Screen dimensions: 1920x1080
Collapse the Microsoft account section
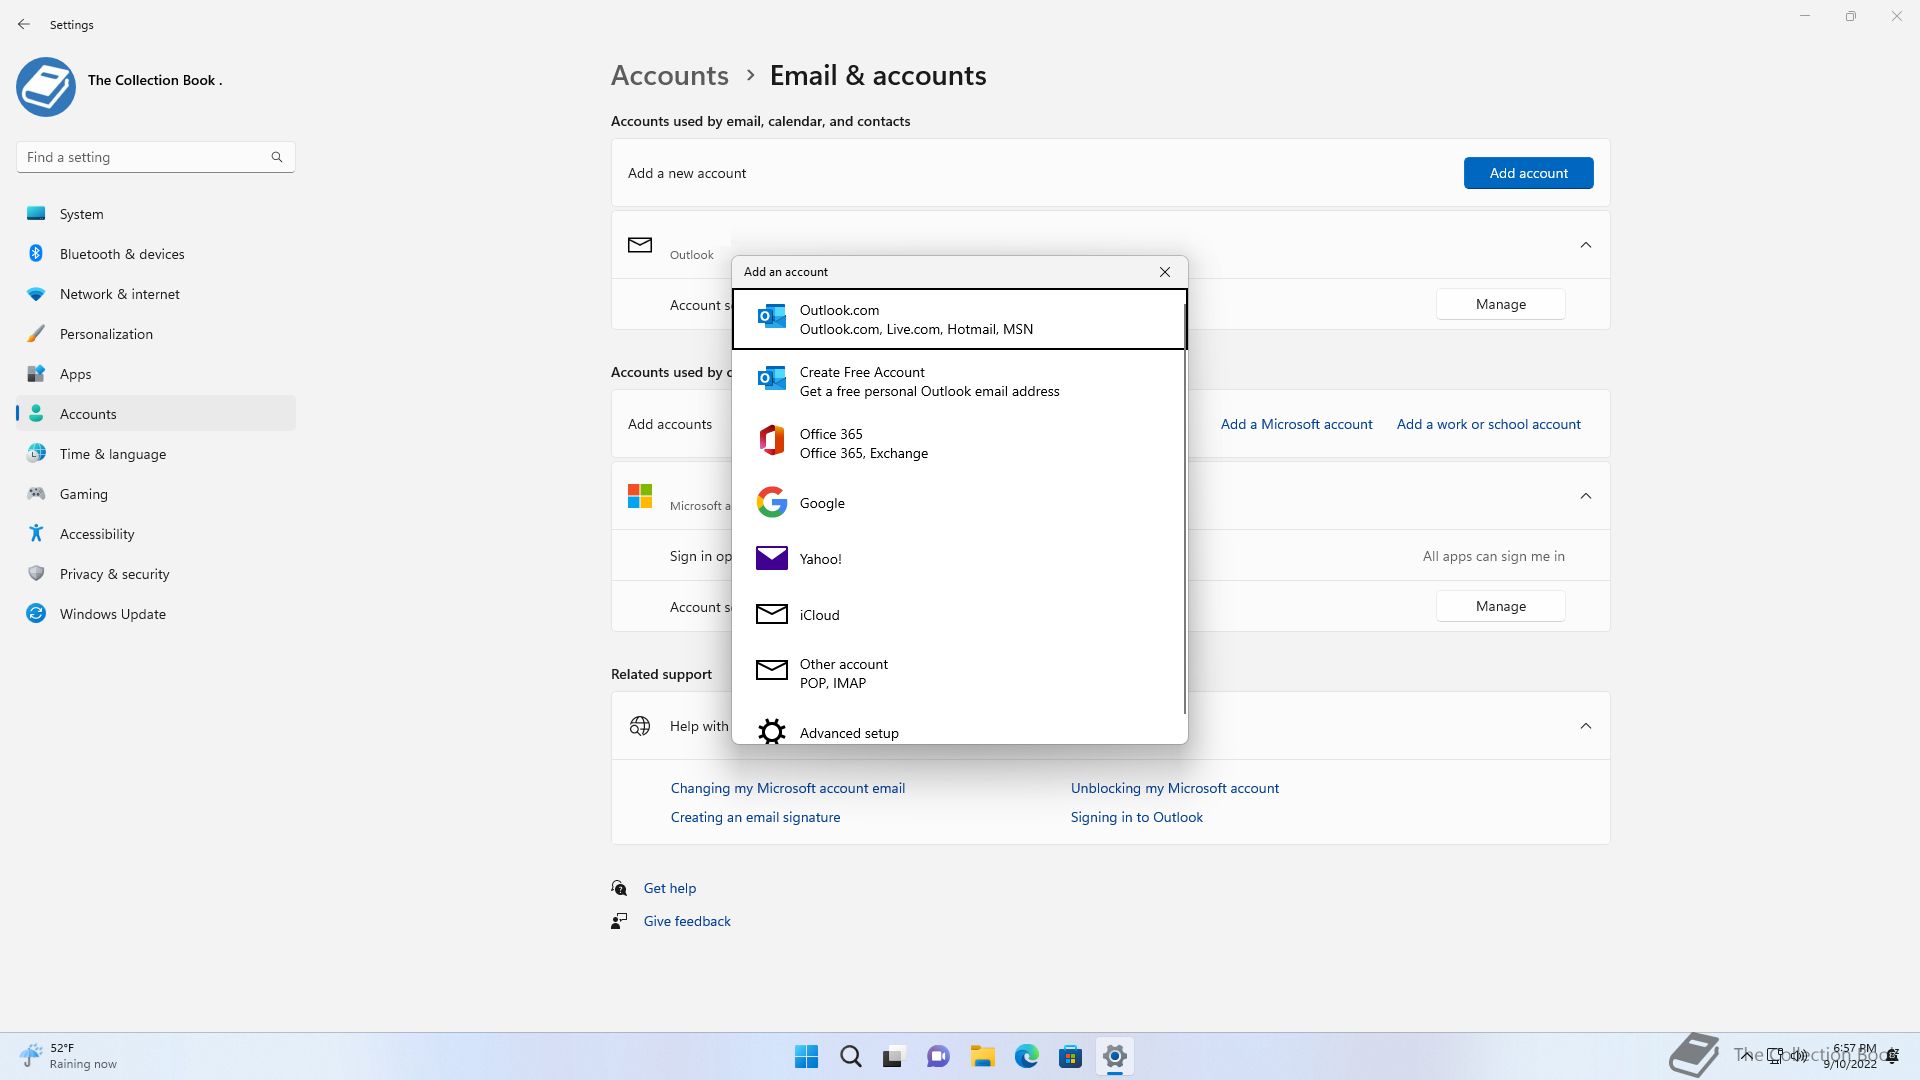click(1585, 496)
